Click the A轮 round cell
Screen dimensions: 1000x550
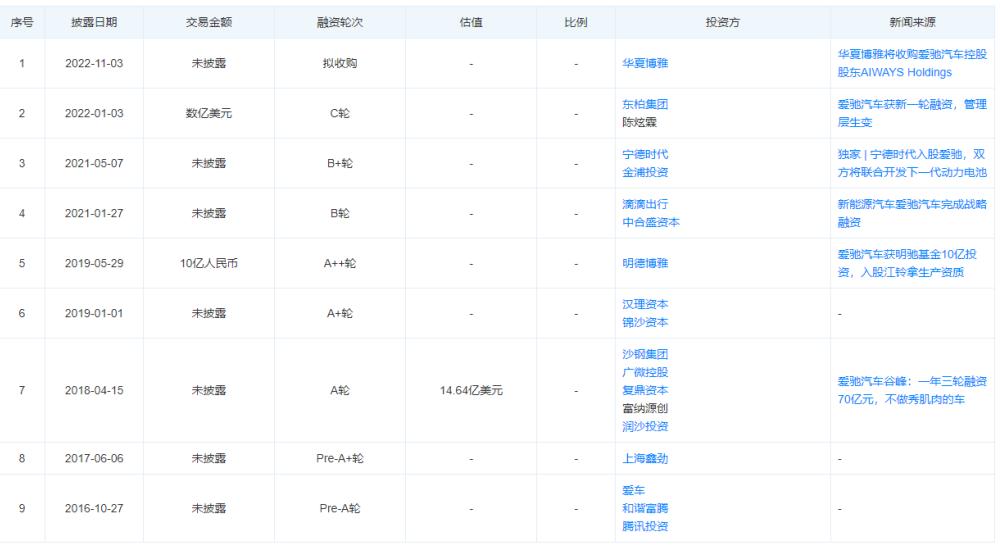point(339,390)
